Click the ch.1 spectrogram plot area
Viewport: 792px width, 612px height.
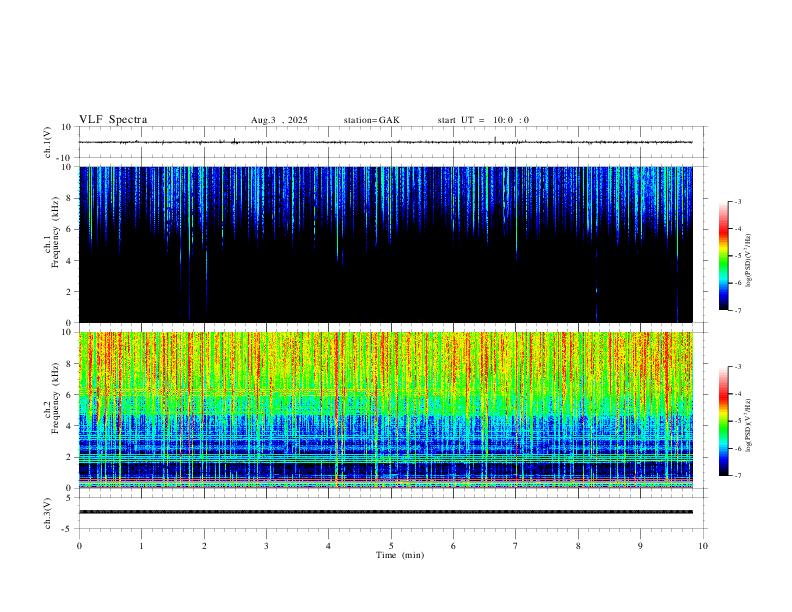(385, 244)
